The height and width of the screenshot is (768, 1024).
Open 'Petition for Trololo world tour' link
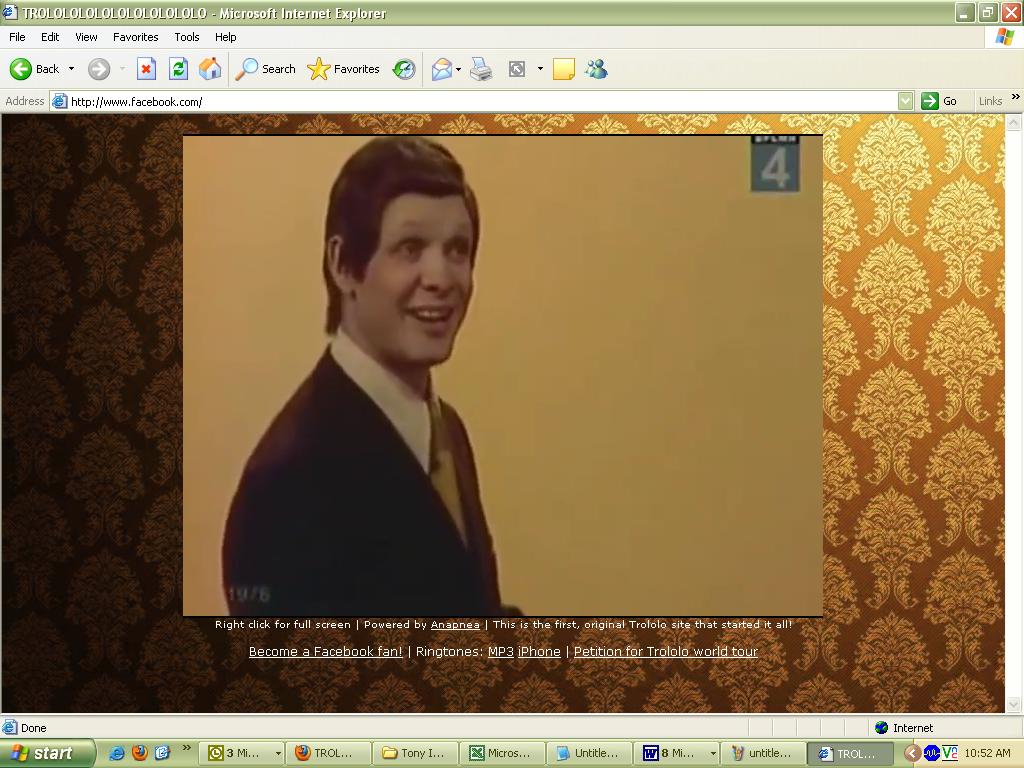click(x=665, y=651)
